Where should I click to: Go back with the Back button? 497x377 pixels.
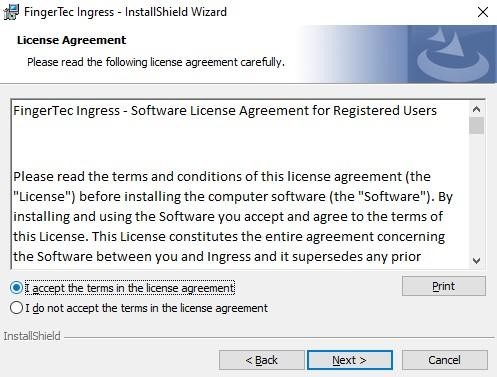[x=262, y=360]
